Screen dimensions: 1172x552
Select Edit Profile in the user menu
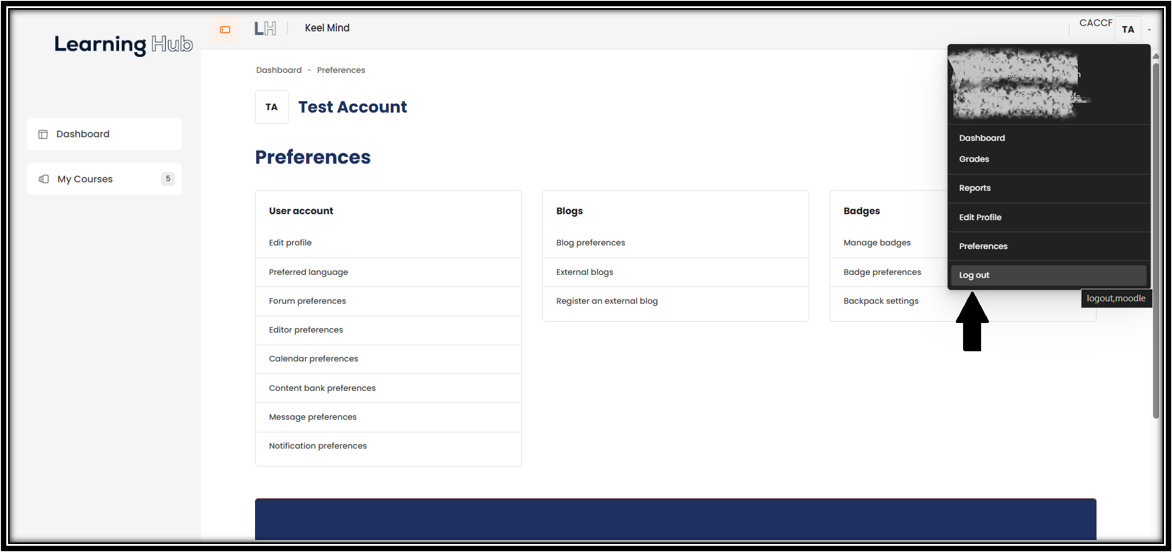(x=980, y=217)
